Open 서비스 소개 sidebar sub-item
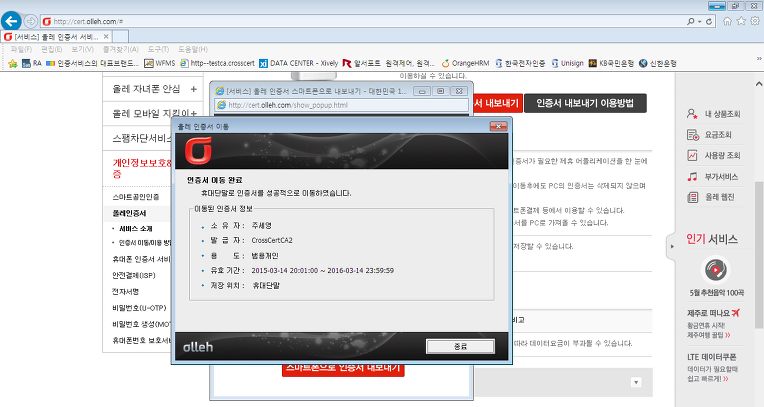The image size is (764, 407). (135, 229)
